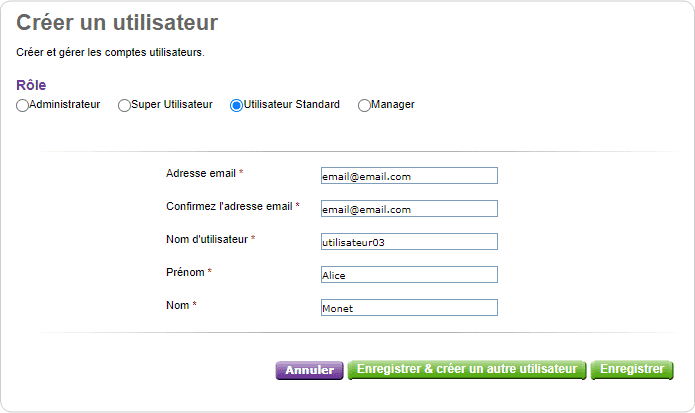The height and width of the screenshot is (413, 695).
Task: Click the "Prénom" label text
Action: pos(185,272)
